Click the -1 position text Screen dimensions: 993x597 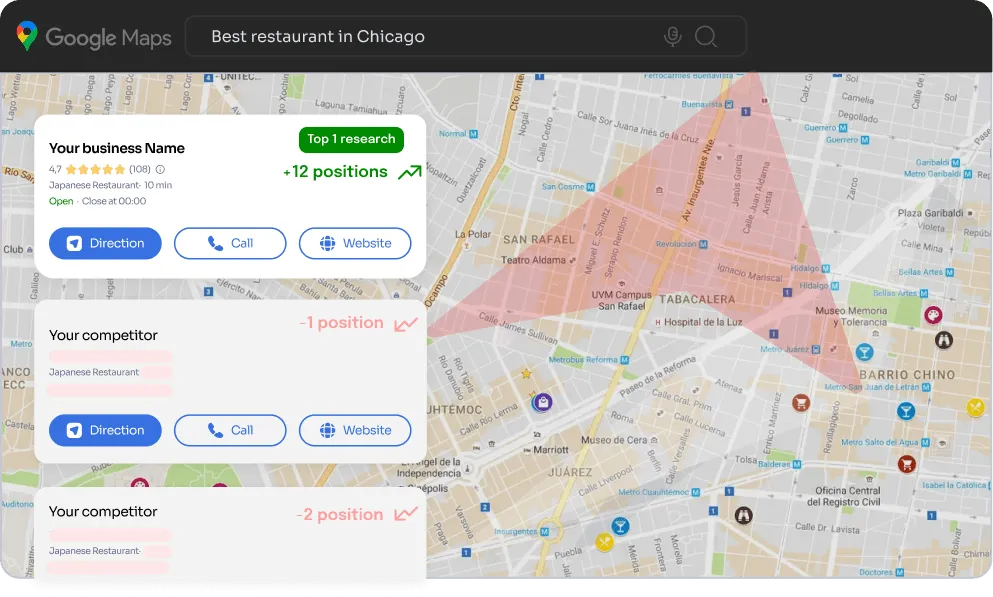coord(341,323)
